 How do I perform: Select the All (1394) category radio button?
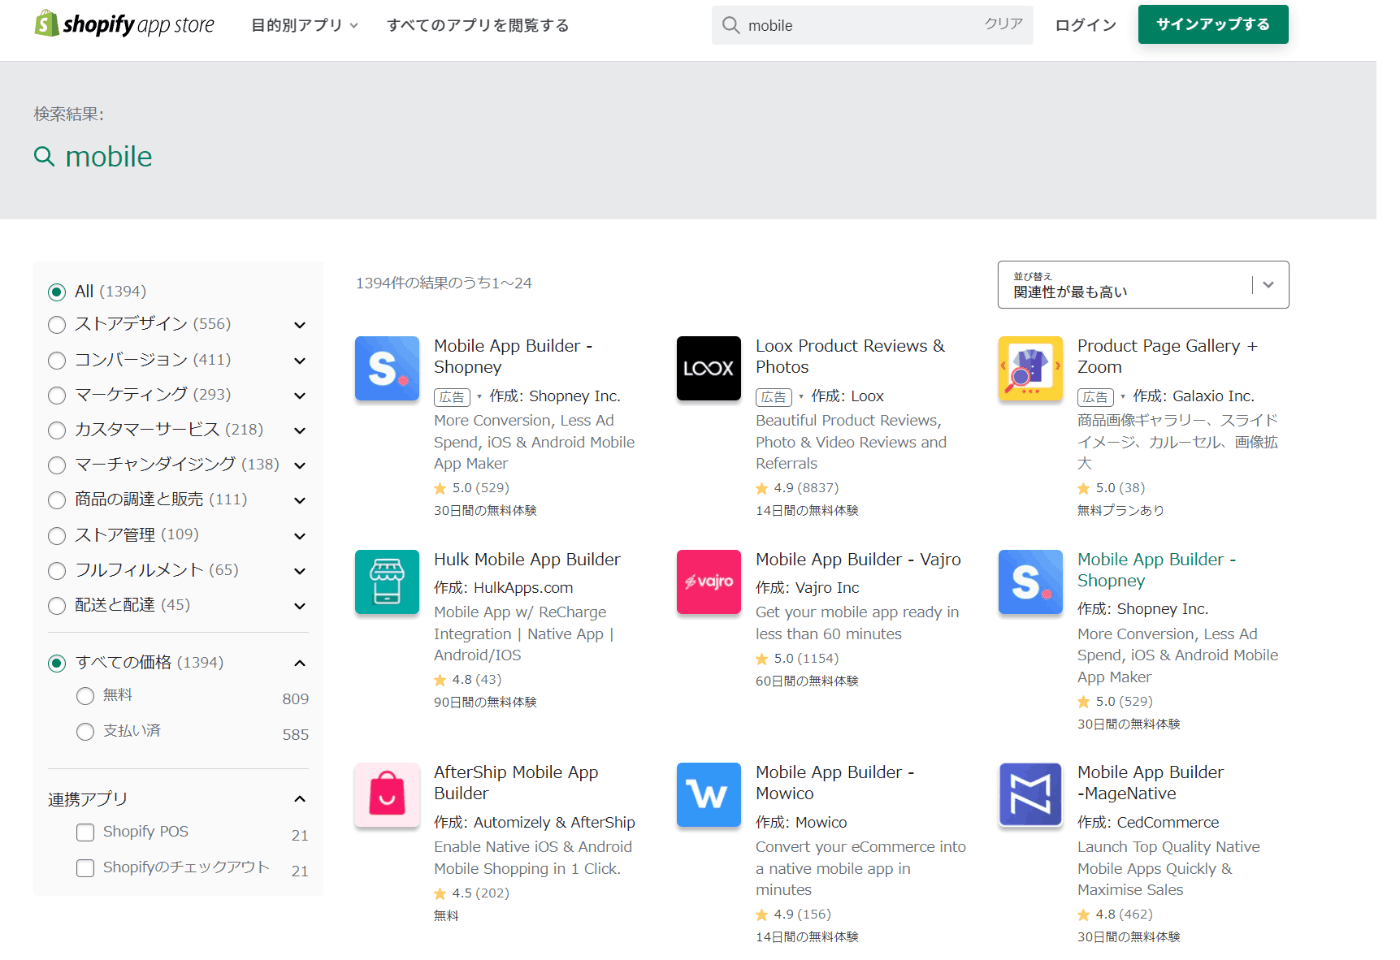pos(57,292)
